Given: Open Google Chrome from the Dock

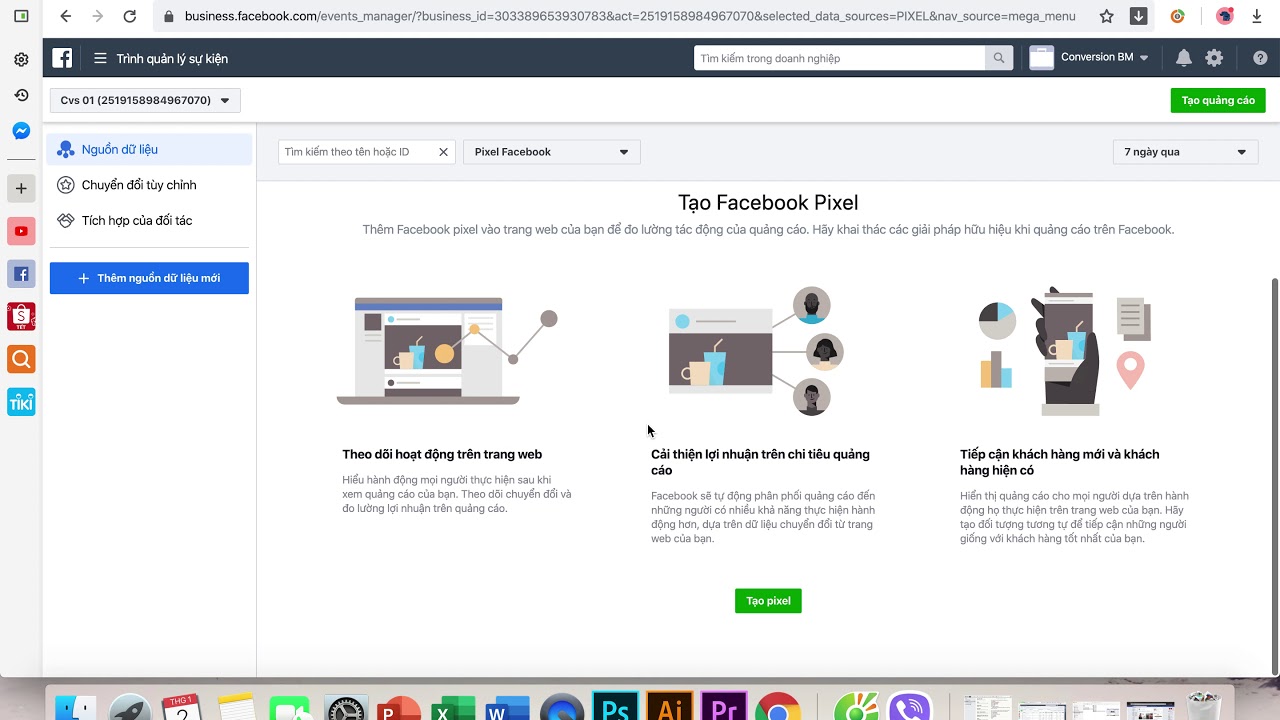Looking at the screenshot, I should pyautogui.click(x=777, y=708).
